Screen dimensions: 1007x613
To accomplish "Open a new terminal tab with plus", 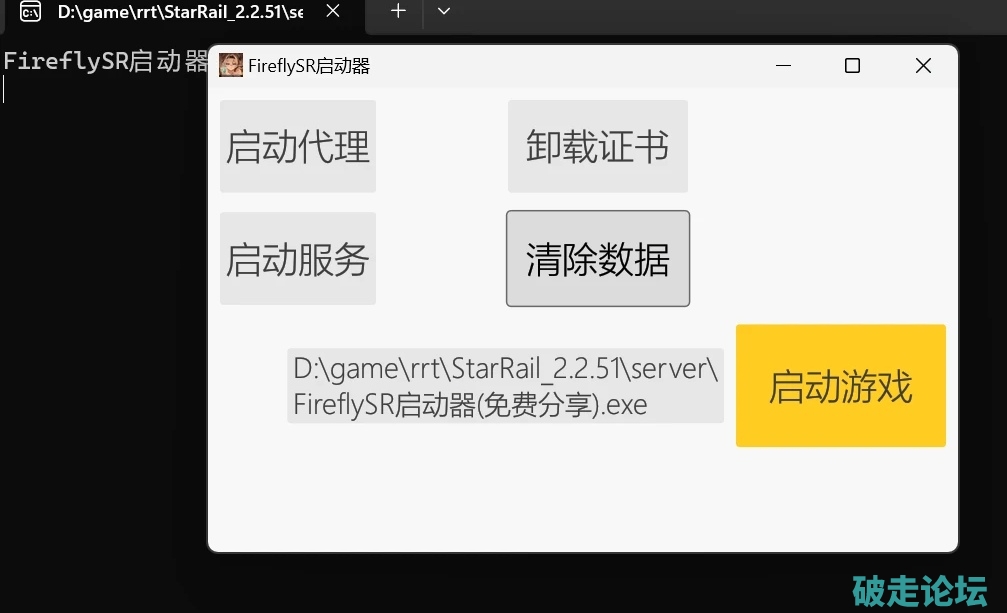I will [398, 11].
